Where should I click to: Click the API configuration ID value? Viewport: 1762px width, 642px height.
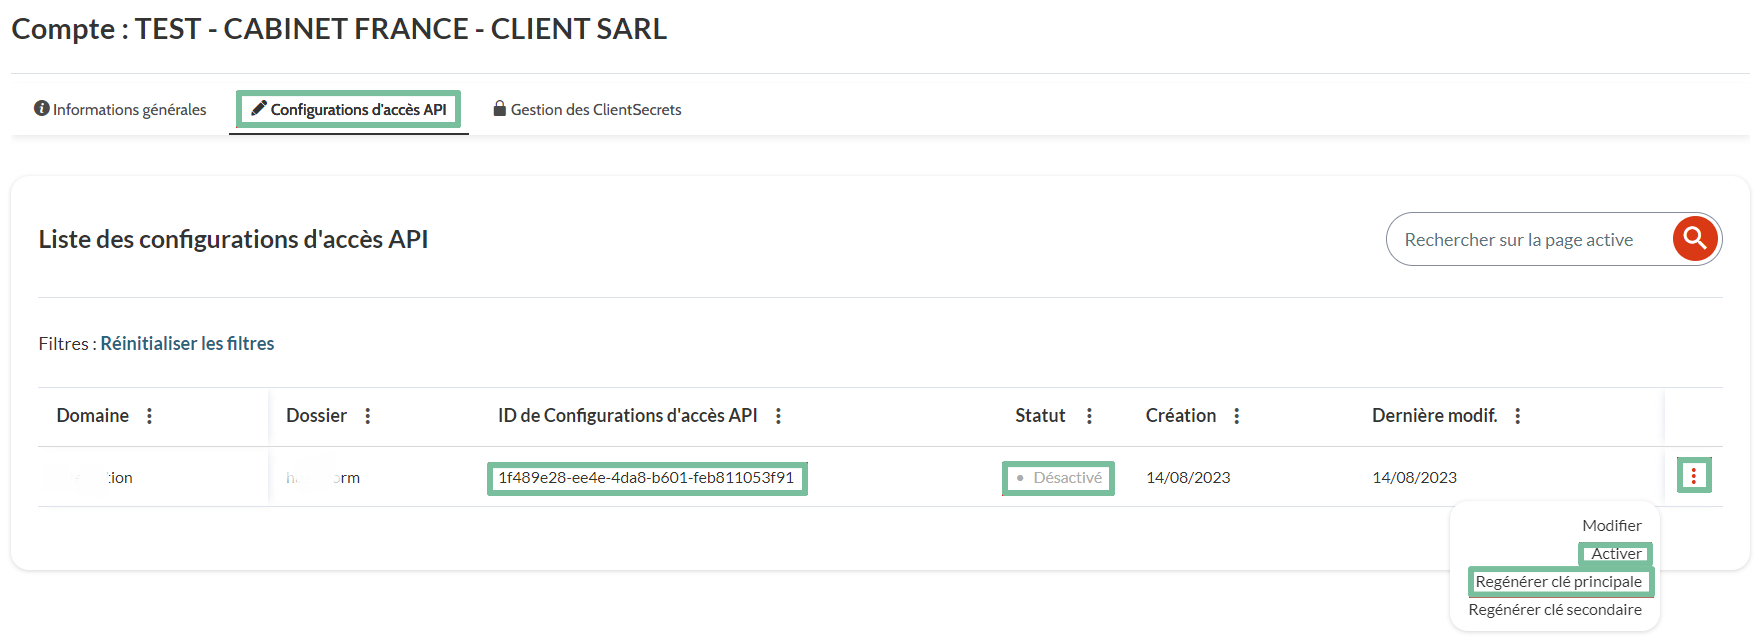(646, 478)
